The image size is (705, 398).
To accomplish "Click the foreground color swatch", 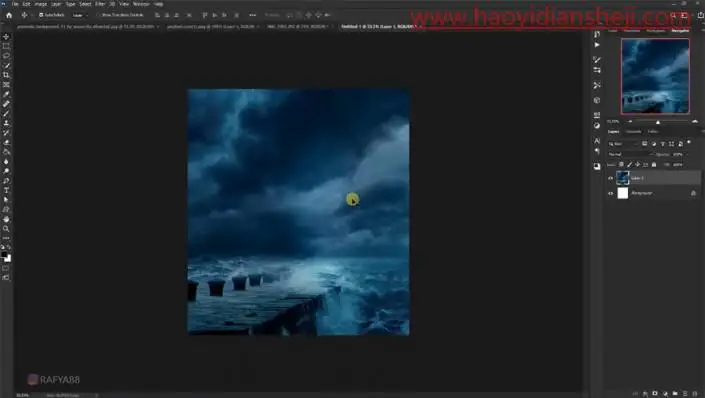I will (4, 255).
